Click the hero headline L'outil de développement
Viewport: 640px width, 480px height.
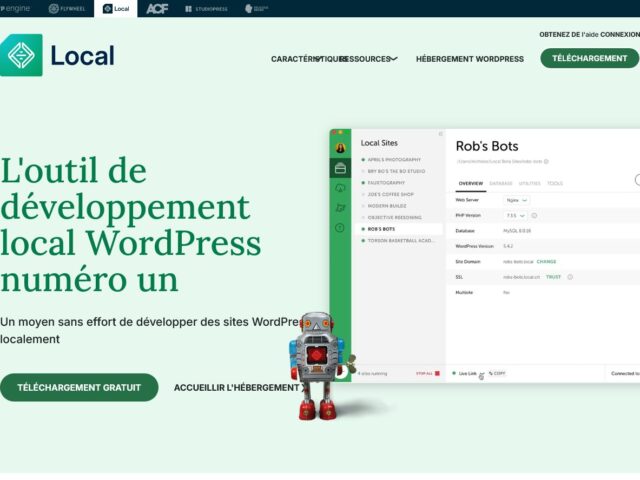[131, 224]
